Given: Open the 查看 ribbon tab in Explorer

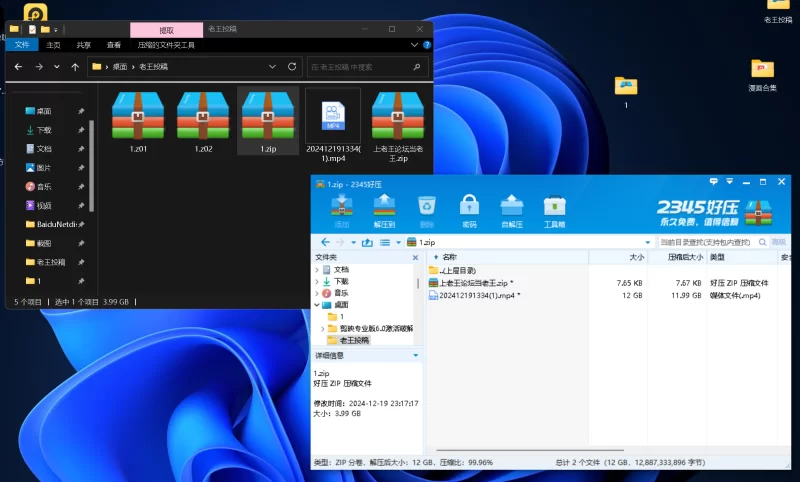Looking at the screenshot, I should coord(114,45).
